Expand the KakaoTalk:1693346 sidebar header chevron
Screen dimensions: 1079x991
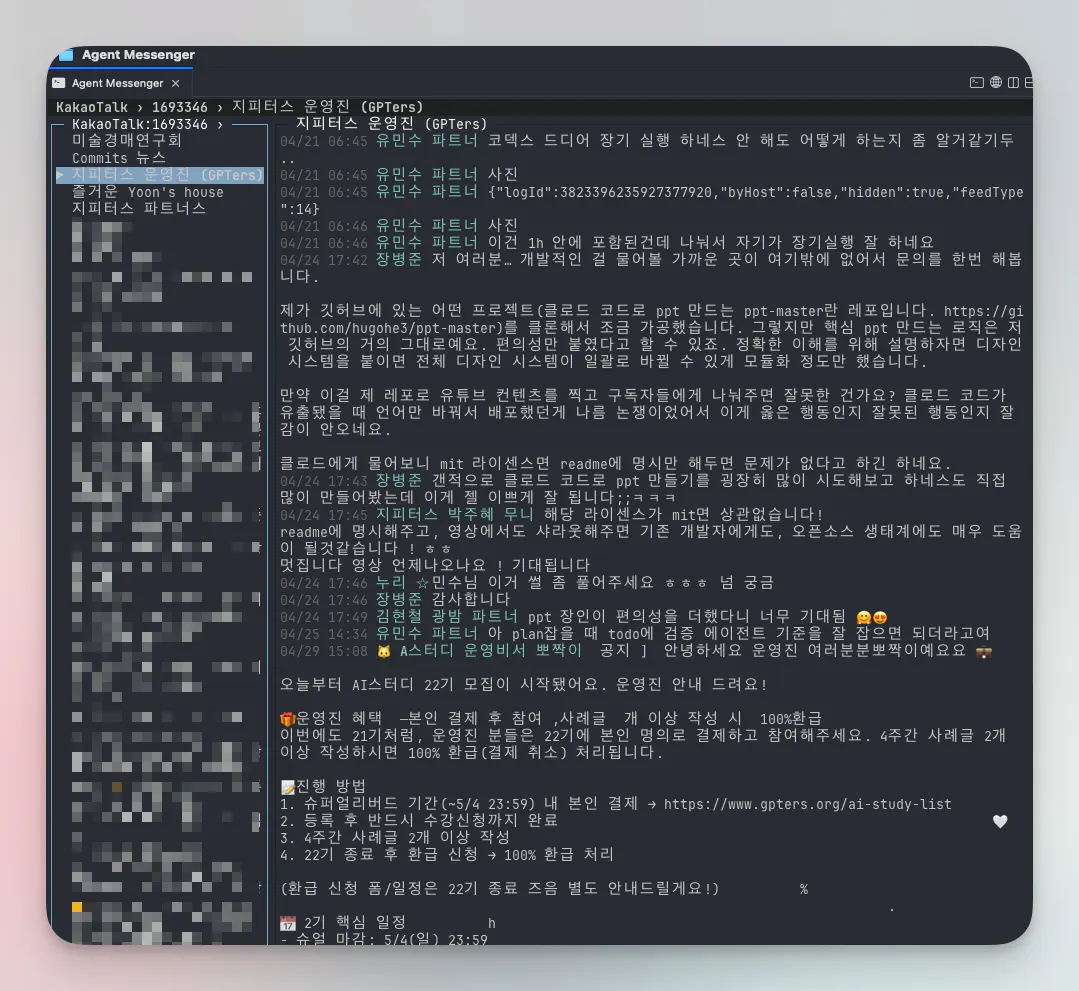pyautogui.click(x=220, y=125)
